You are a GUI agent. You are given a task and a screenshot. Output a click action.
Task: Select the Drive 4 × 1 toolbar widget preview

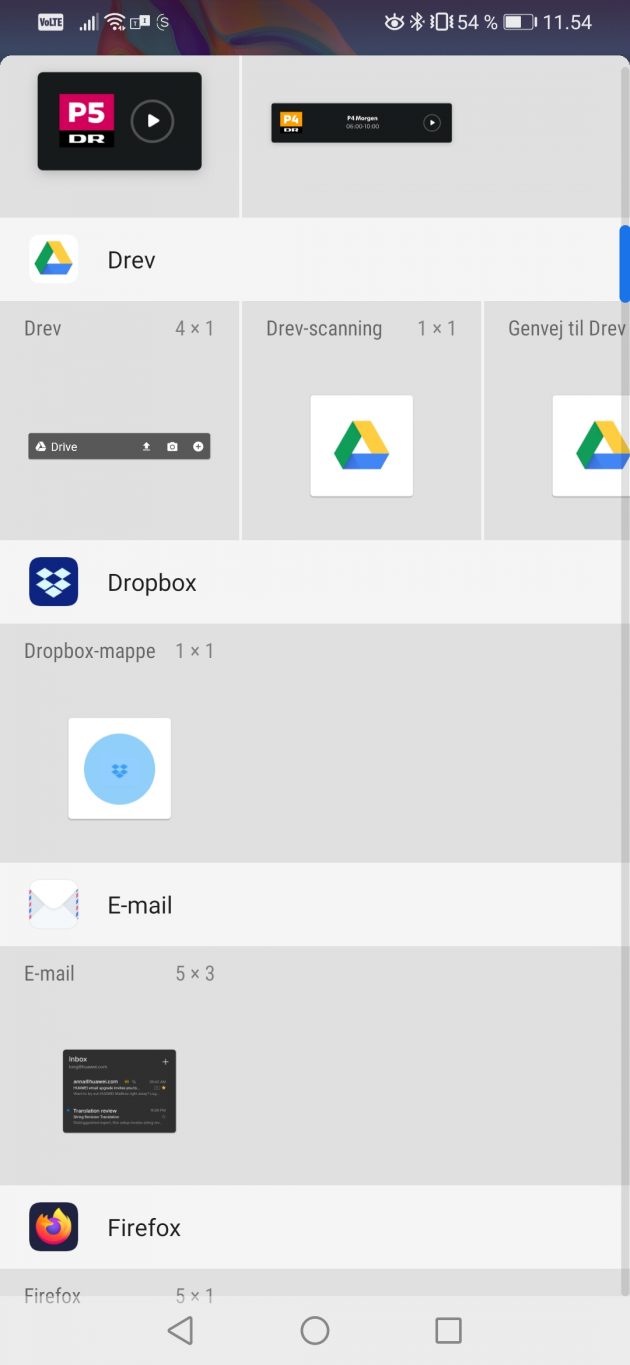pos(119,446)
